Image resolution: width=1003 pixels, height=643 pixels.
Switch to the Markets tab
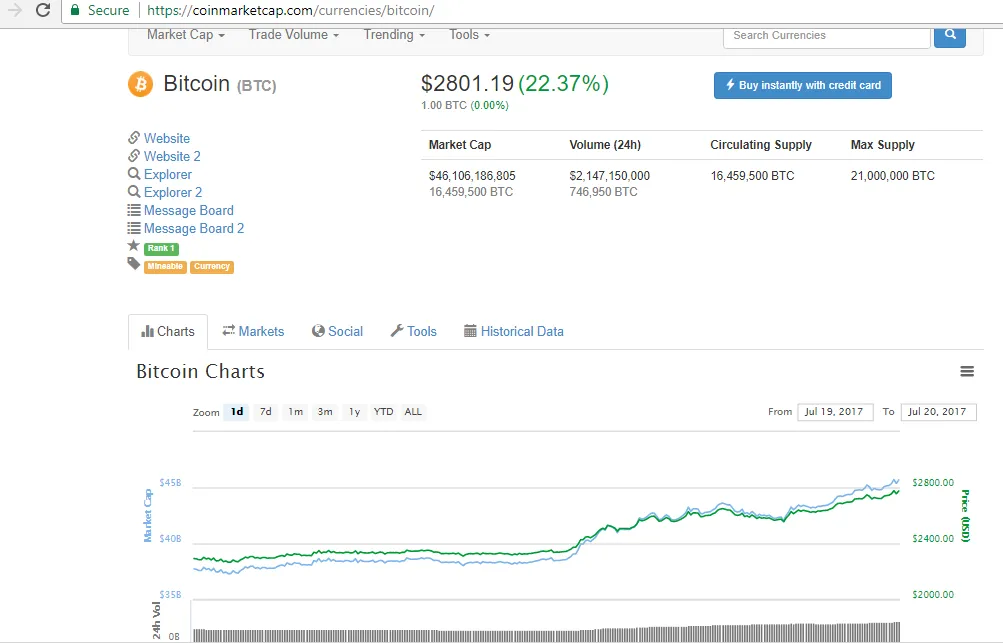click(x=253, y=331)
